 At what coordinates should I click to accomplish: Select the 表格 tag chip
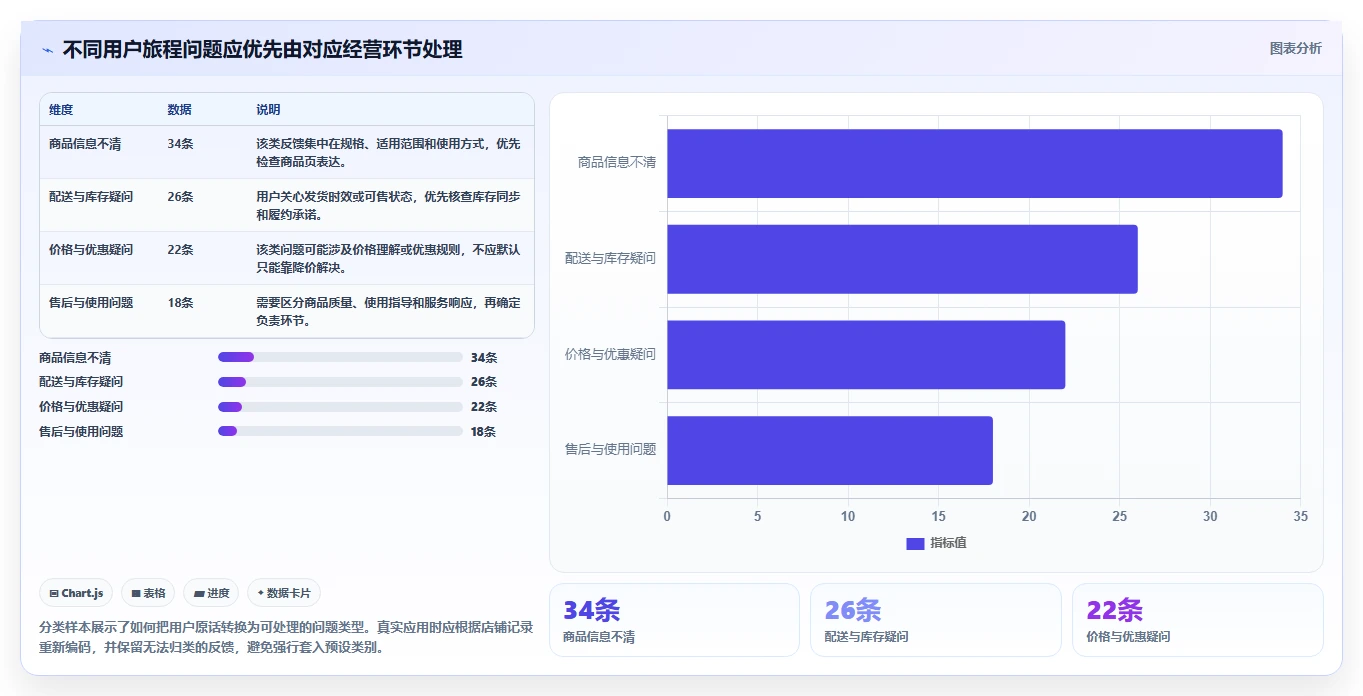[x=148, y=593]
